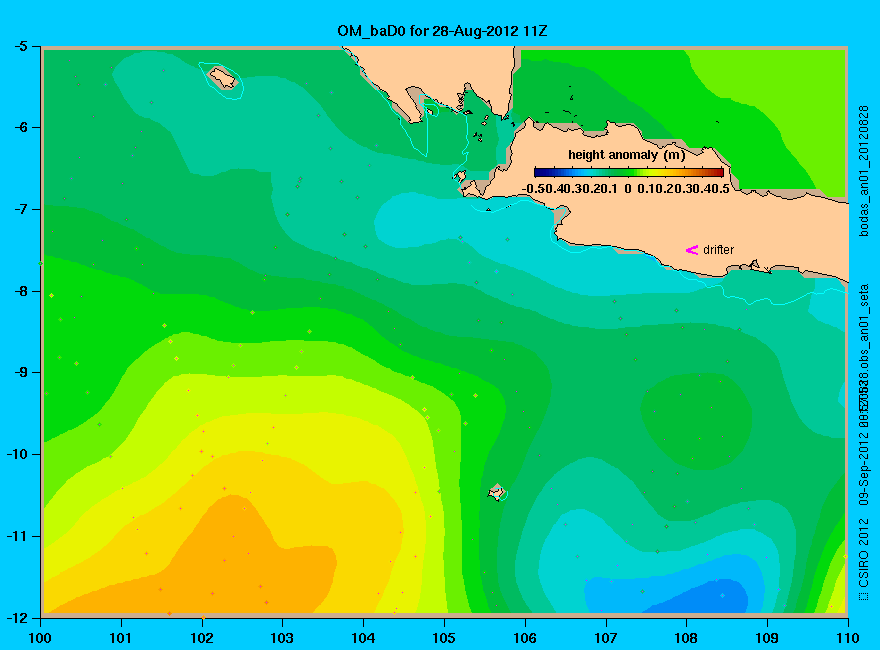Click longitude axis label 102
Image resolution: width=880 pixels, height=650 pixels.
pyautogui.click(x=201, y=638)
